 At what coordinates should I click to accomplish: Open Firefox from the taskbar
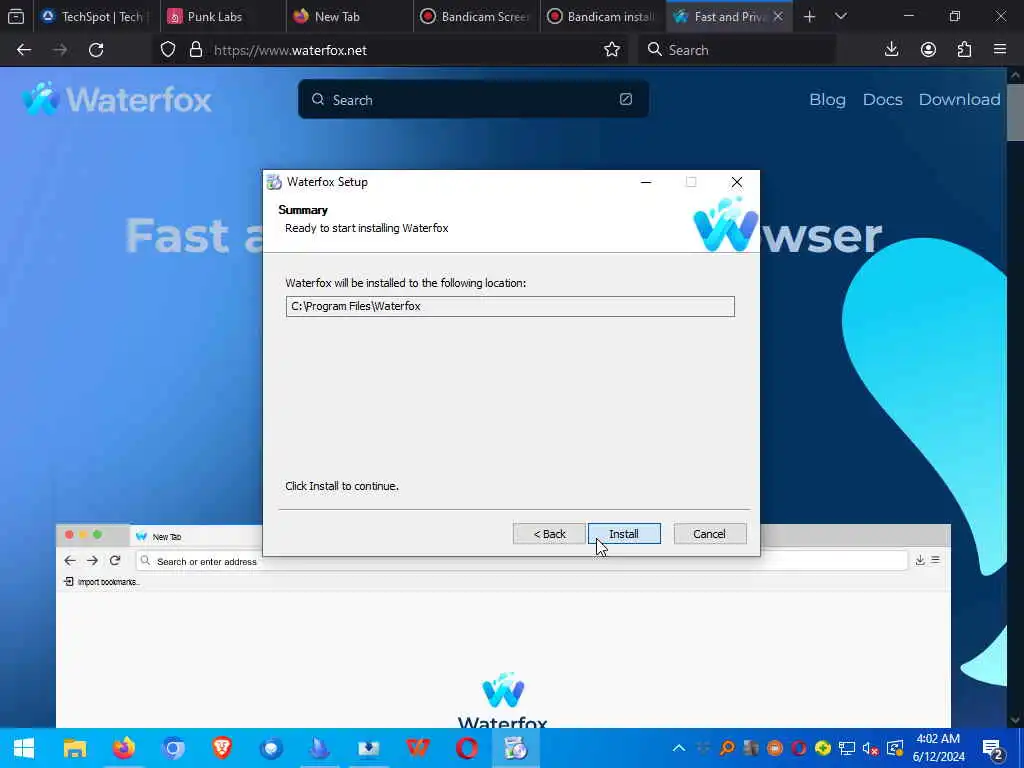pos(124,748)
